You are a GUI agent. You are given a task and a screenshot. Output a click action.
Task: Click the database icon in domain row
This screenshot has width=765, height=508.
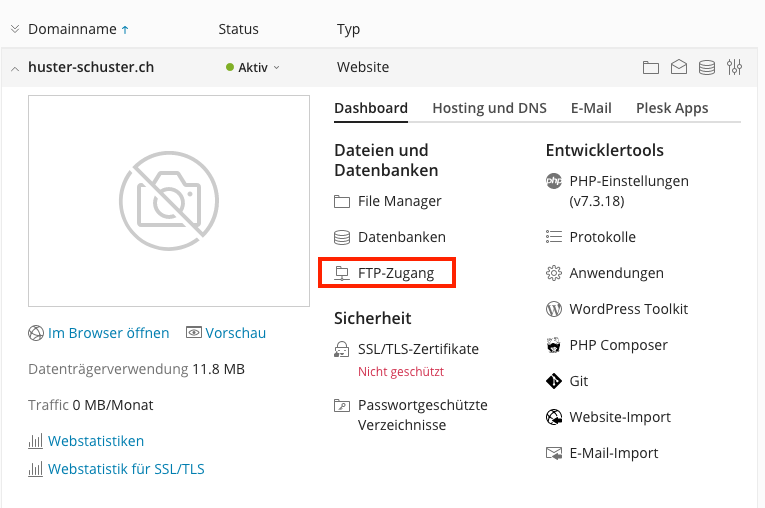coord(707,68)
